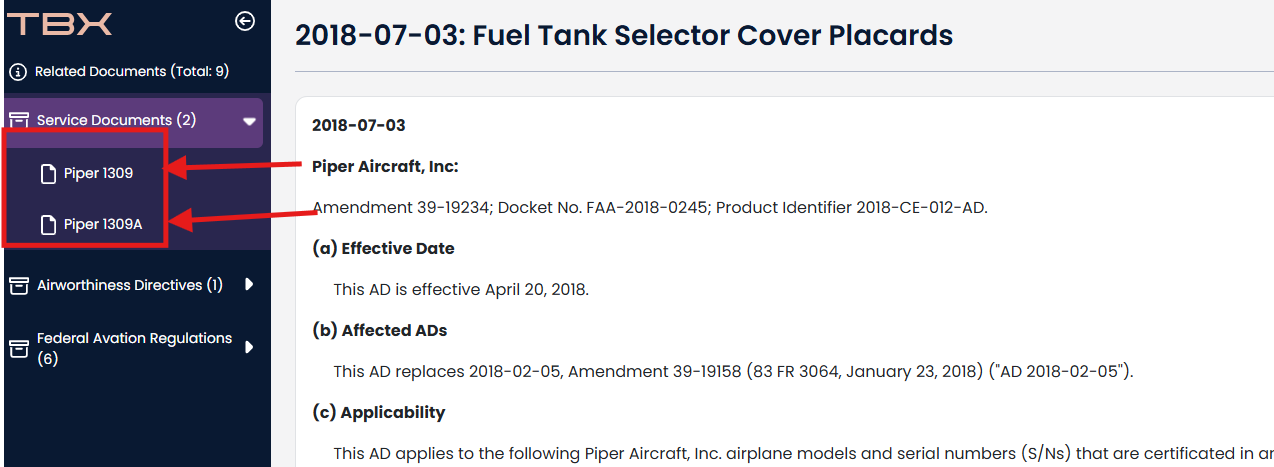Open the Piper 1309 service document
The image size is (1274, 467).
(x=98, y=173)
